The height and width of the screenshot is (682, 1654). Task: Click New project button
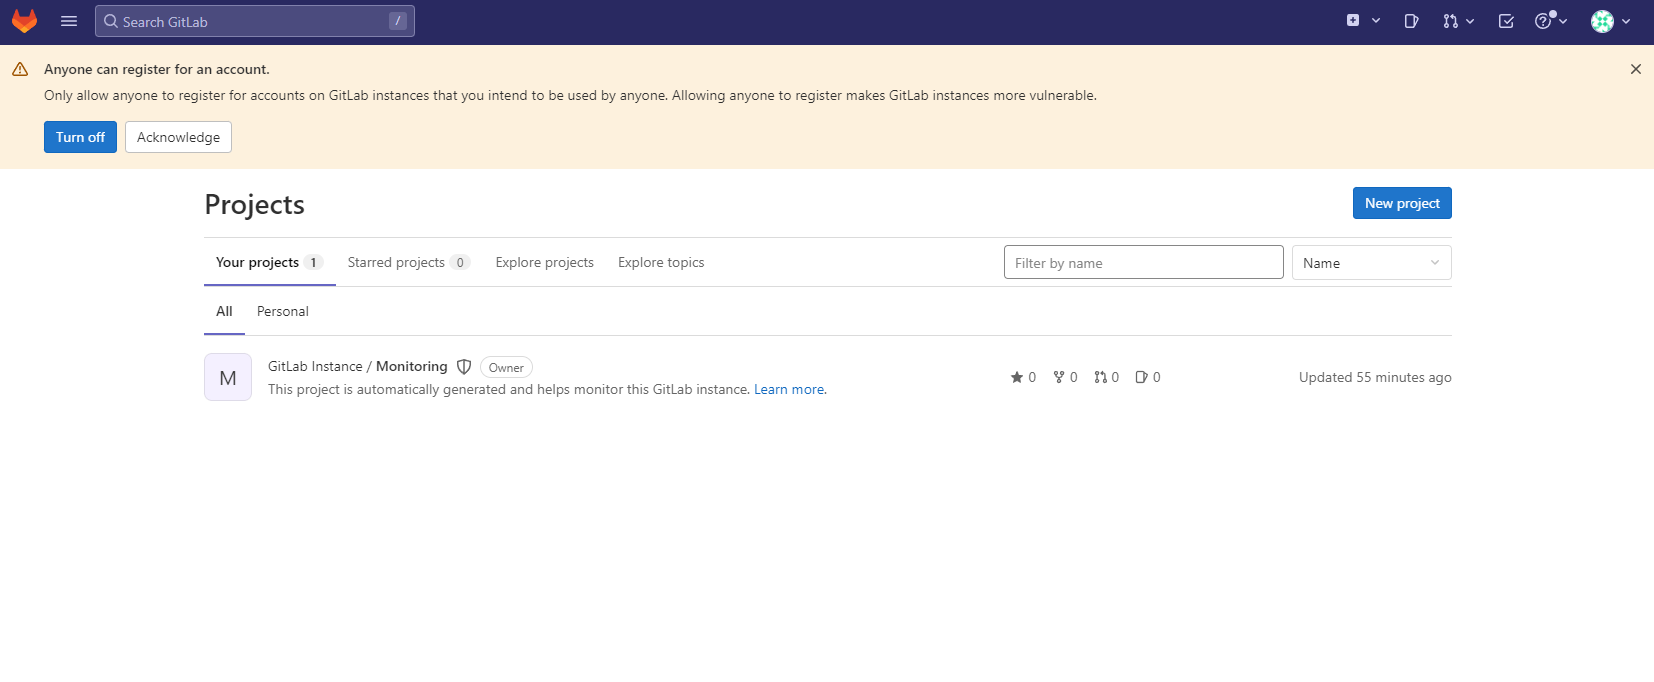pyautogui.click(x=1402, y=203)
